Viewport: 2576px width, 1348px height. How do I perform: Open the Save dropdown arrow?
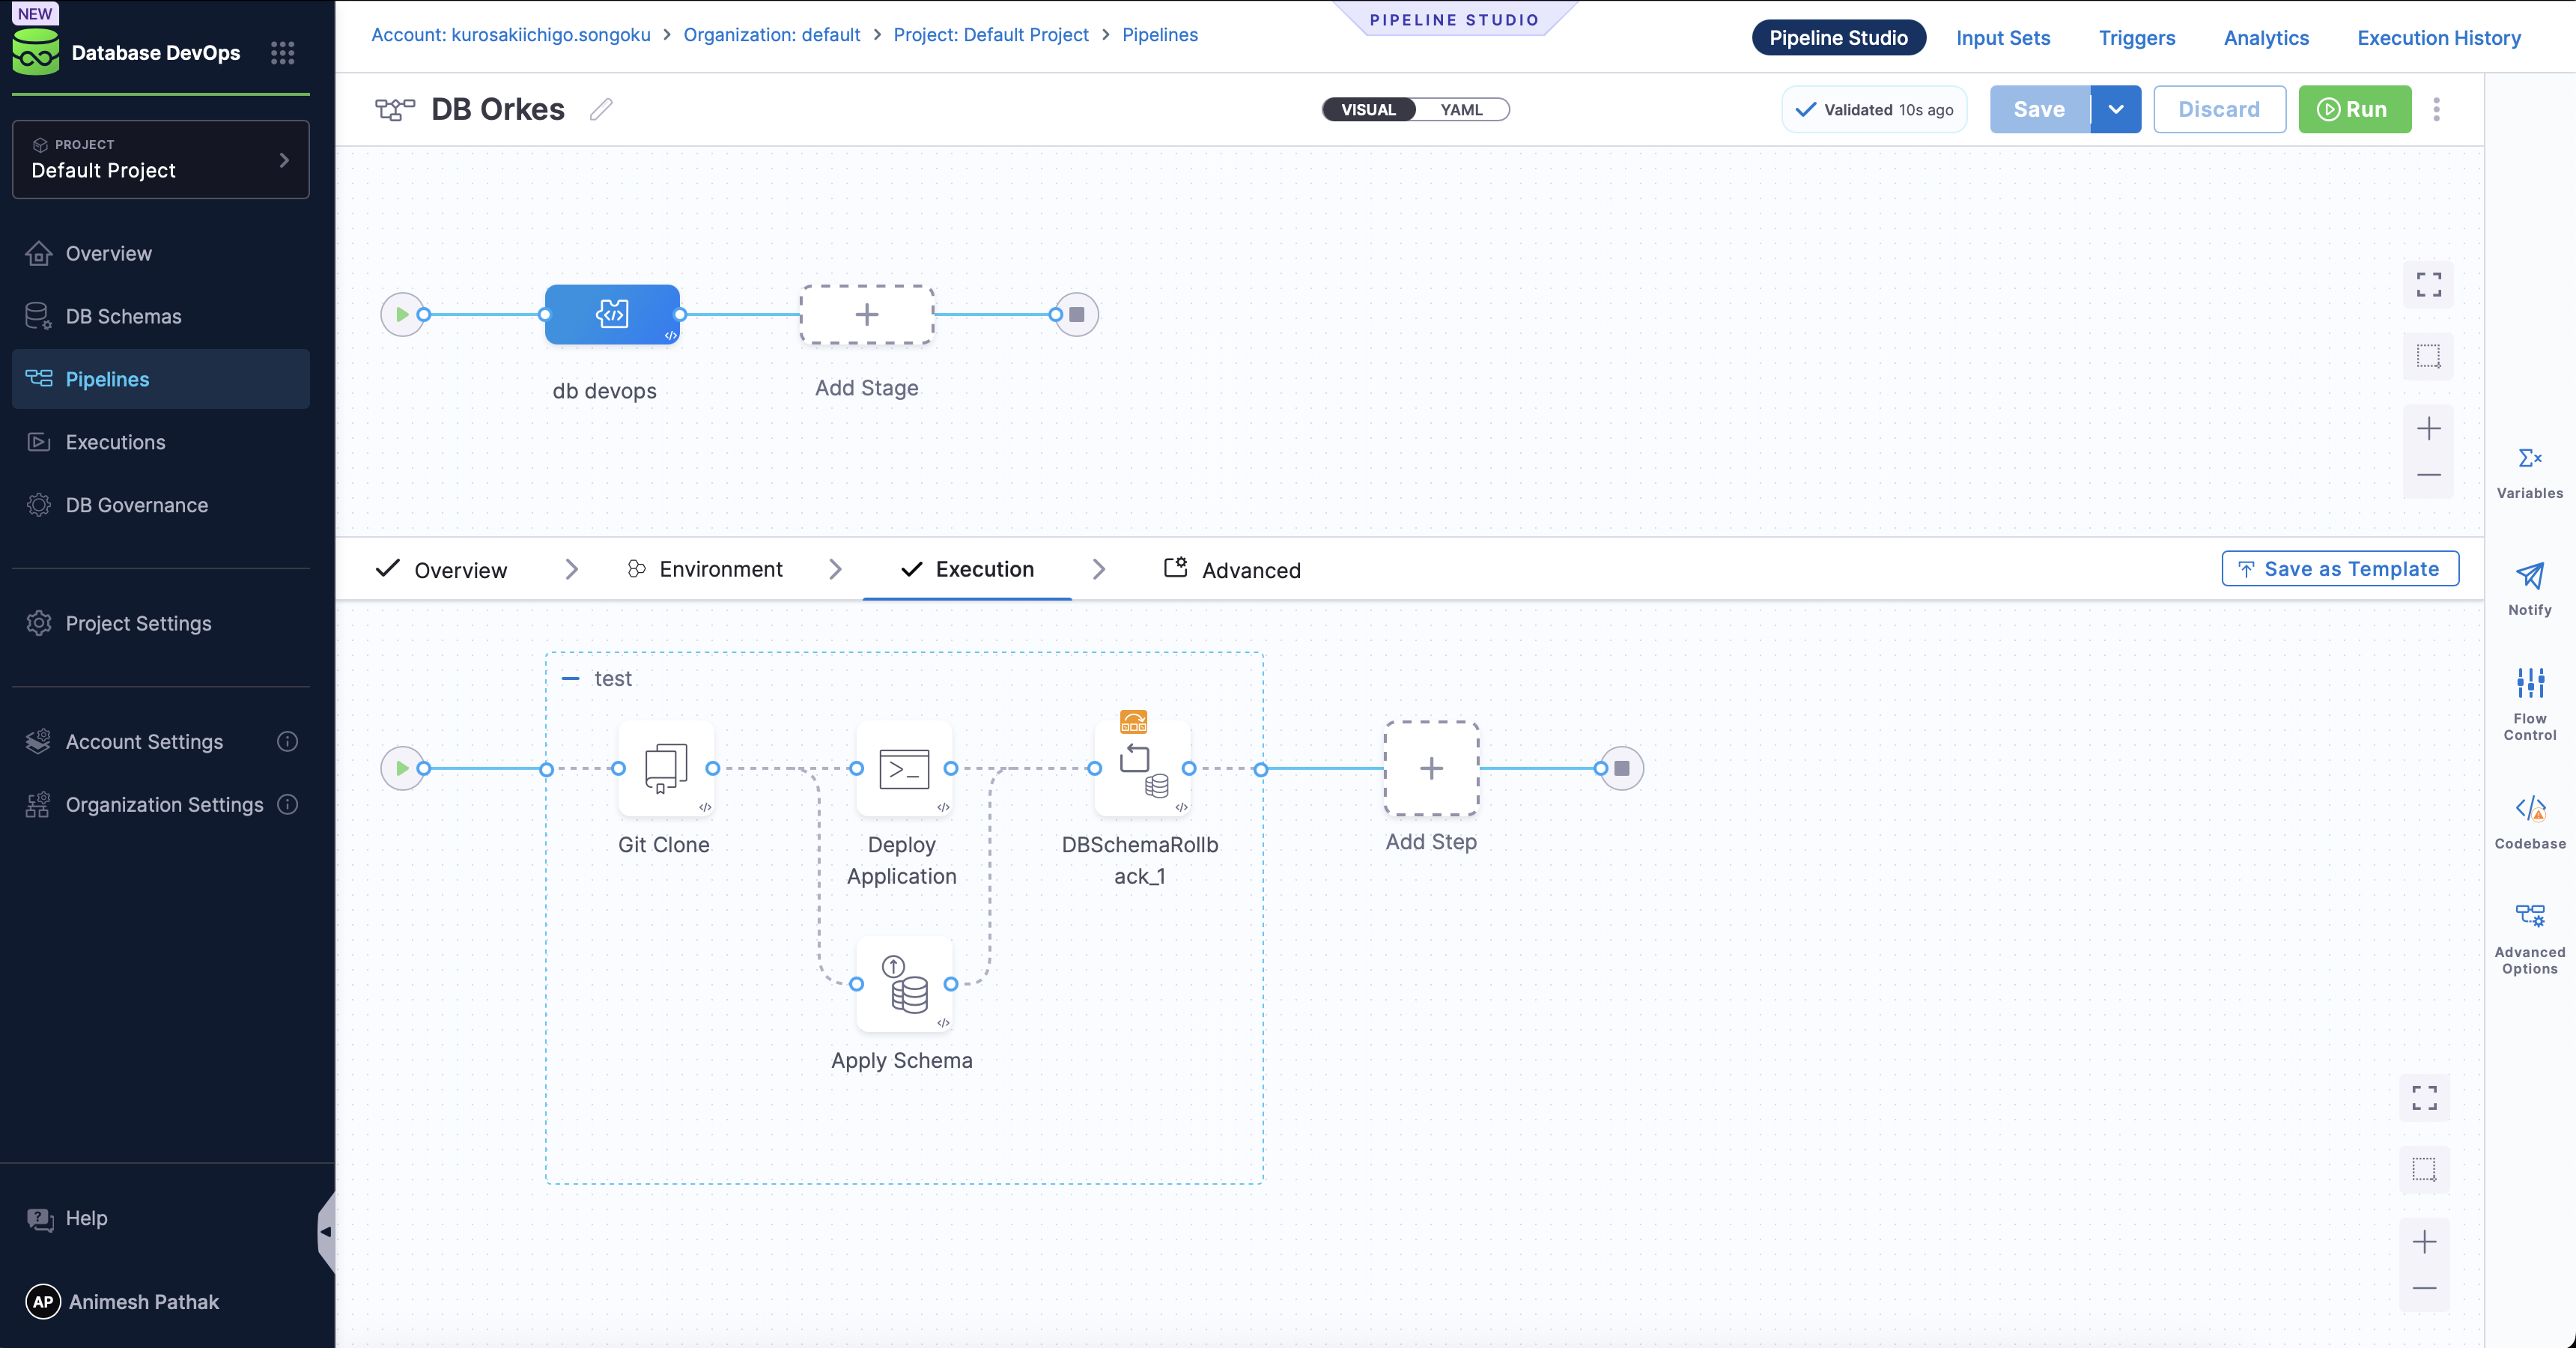click(x=2116, y=109)
